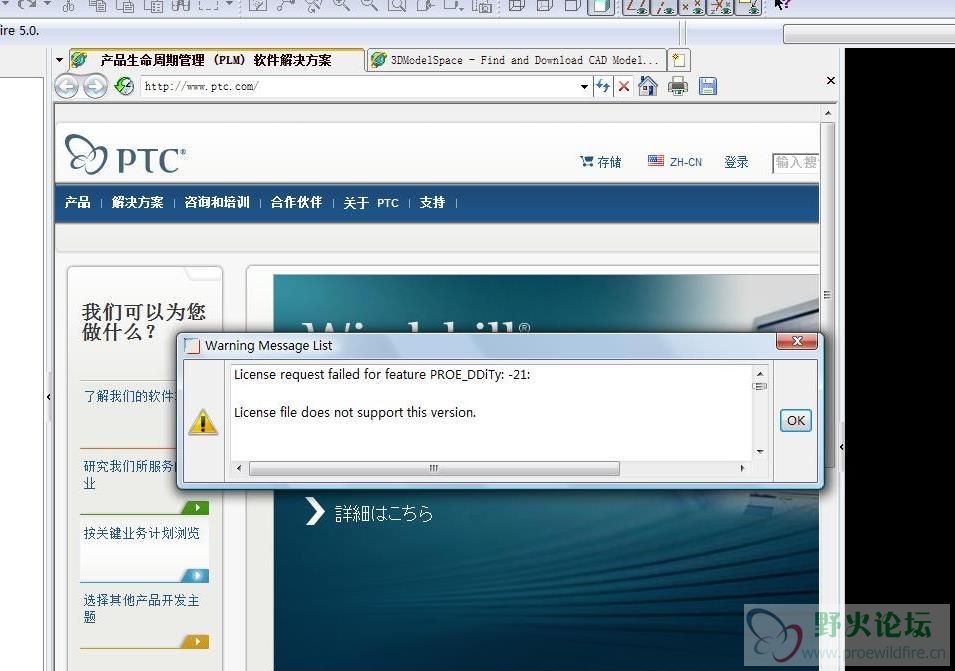Click the zoom out magnifier toolbar icon
Viewport: 955px width, 671px height.
[x=369, y=5]
